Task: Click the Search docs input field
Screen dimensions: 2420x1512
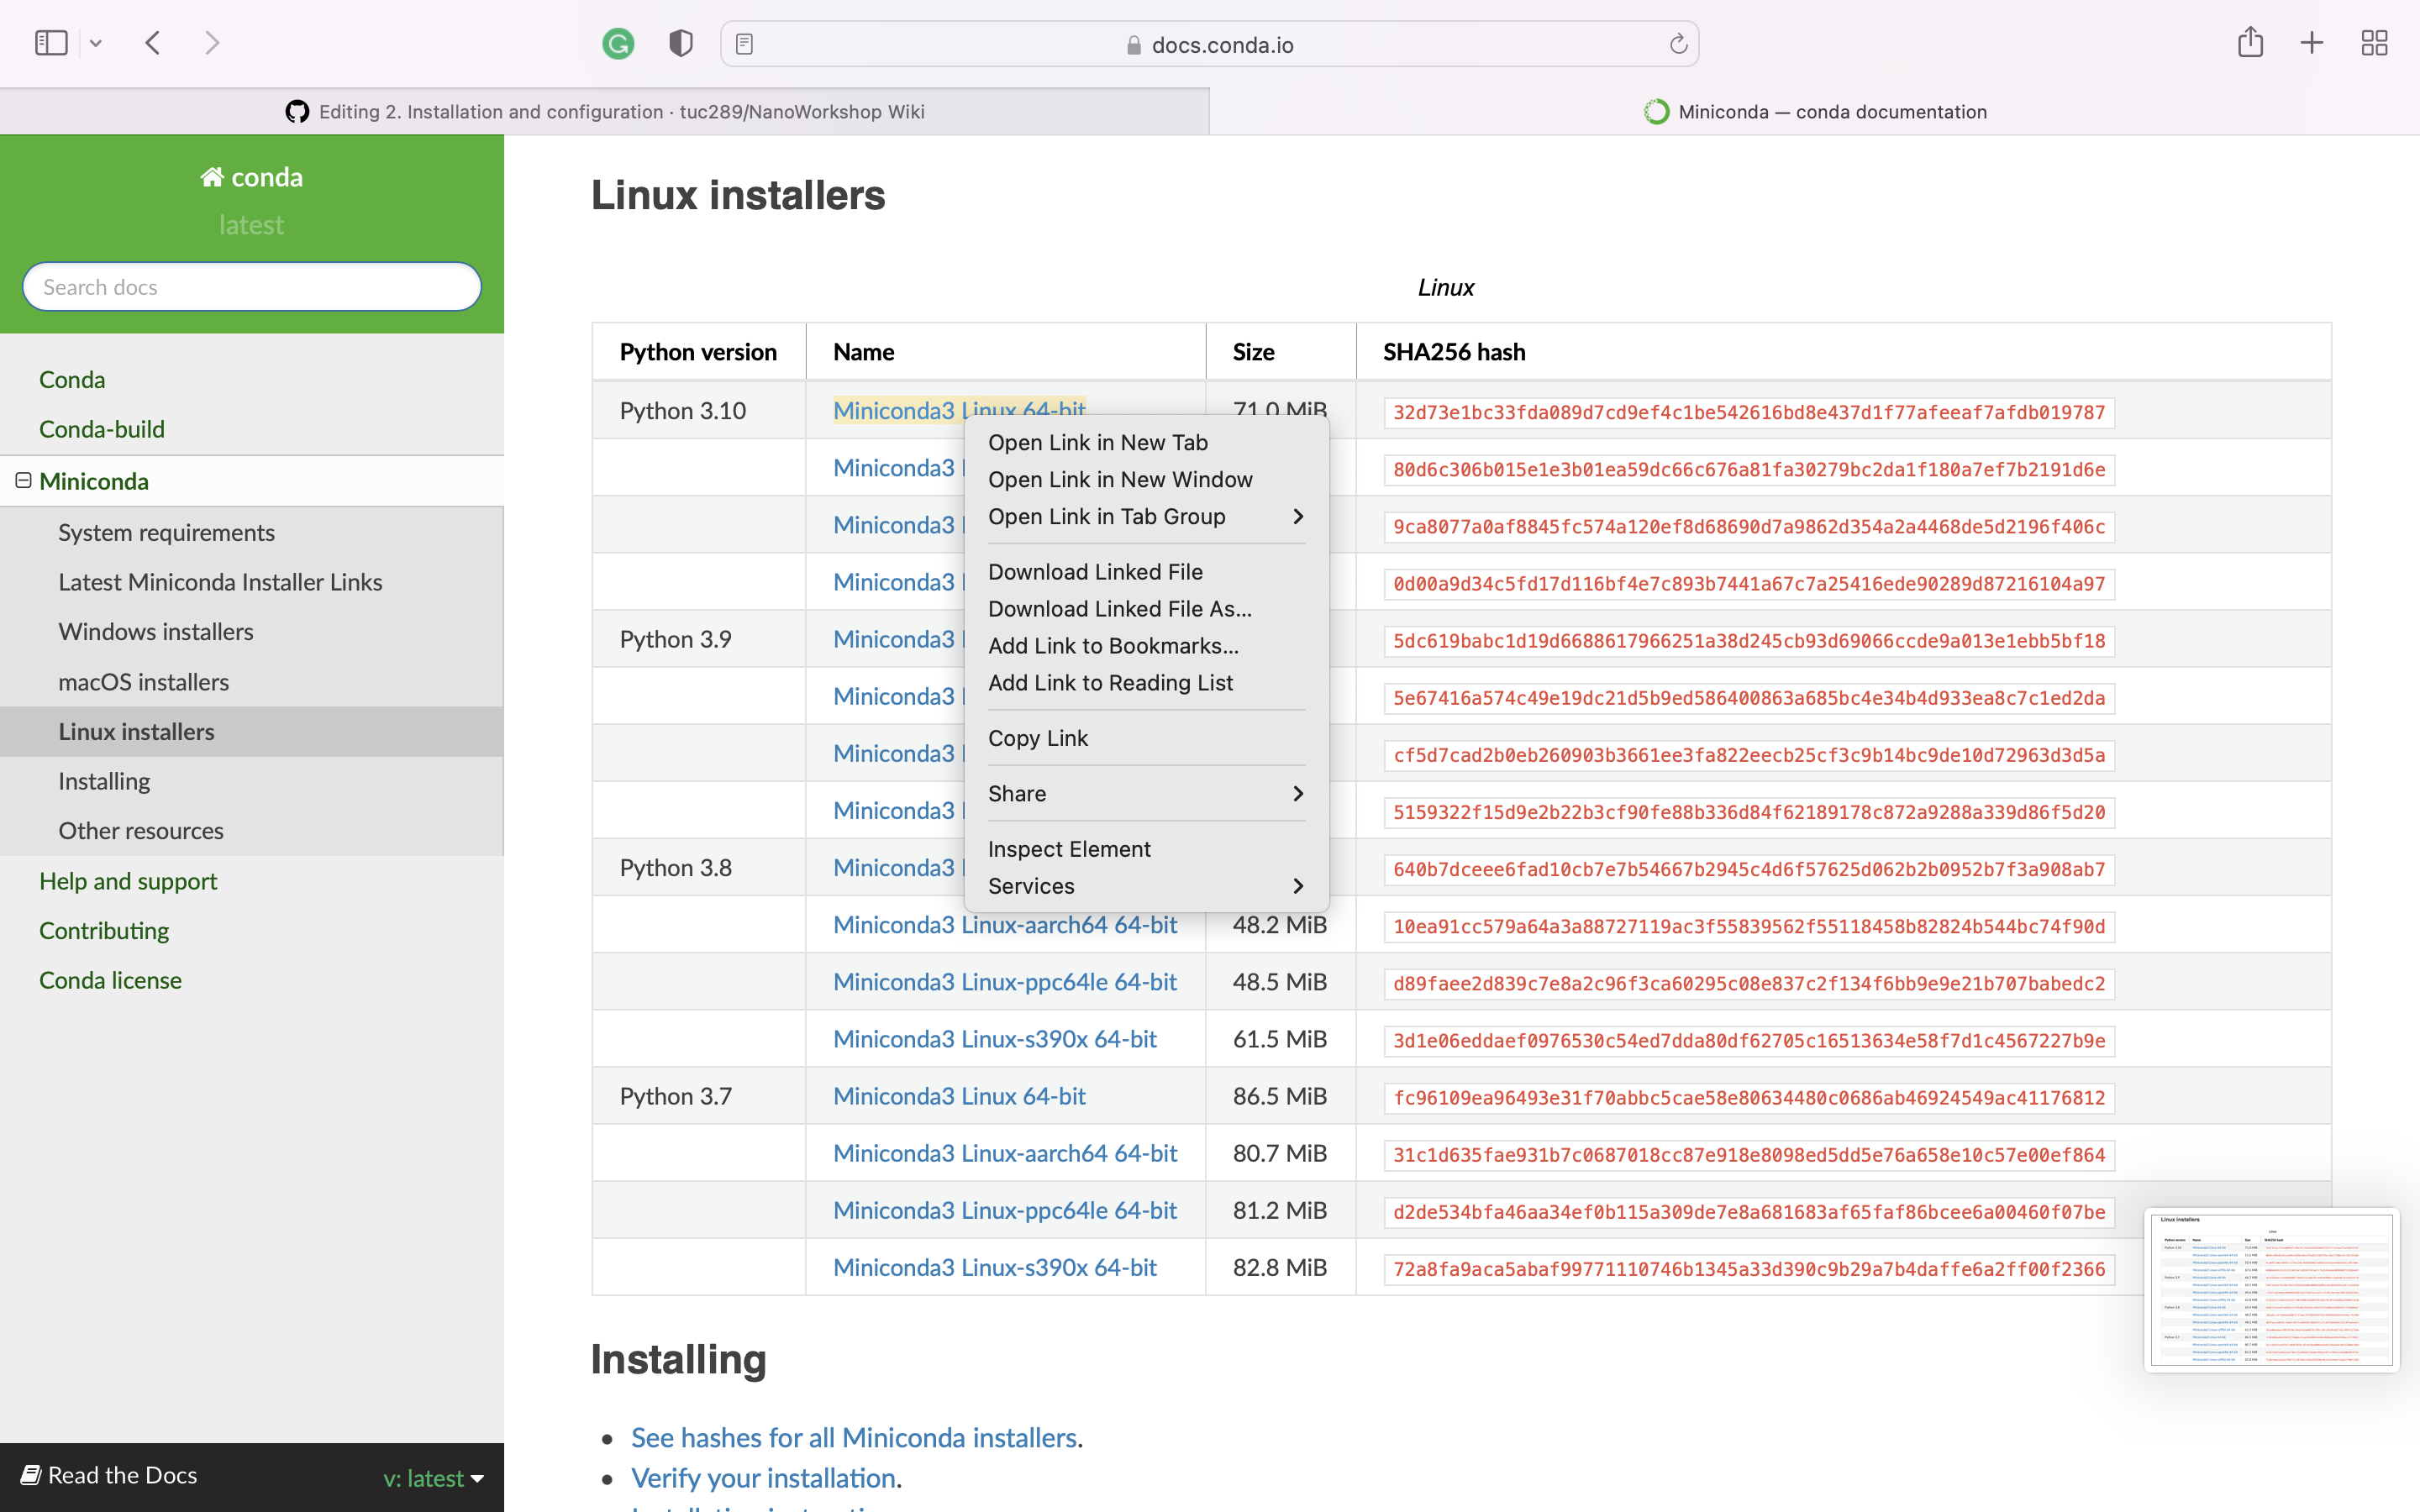Action: (x=252, y=287)
